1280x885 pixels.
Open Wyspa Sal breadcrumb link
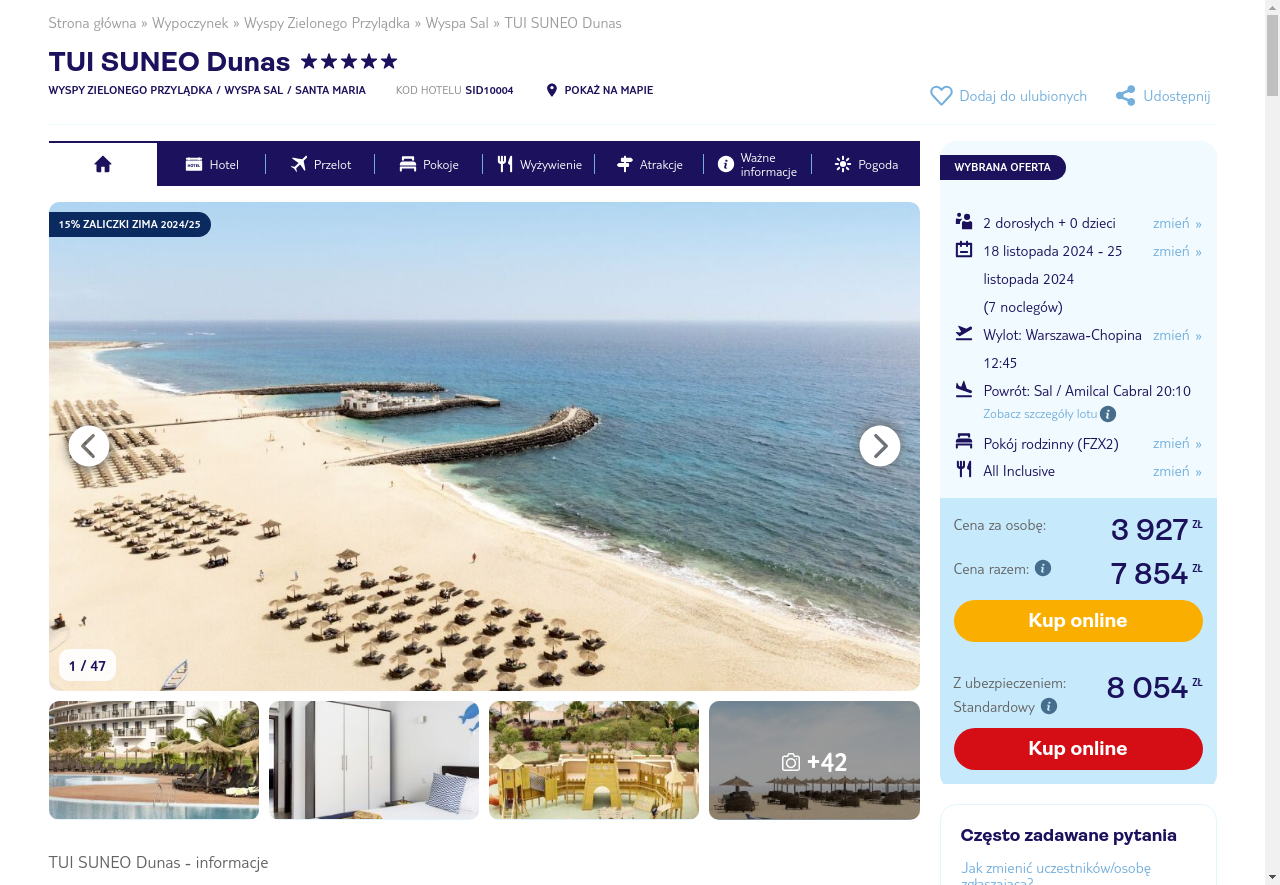(457, 23)
